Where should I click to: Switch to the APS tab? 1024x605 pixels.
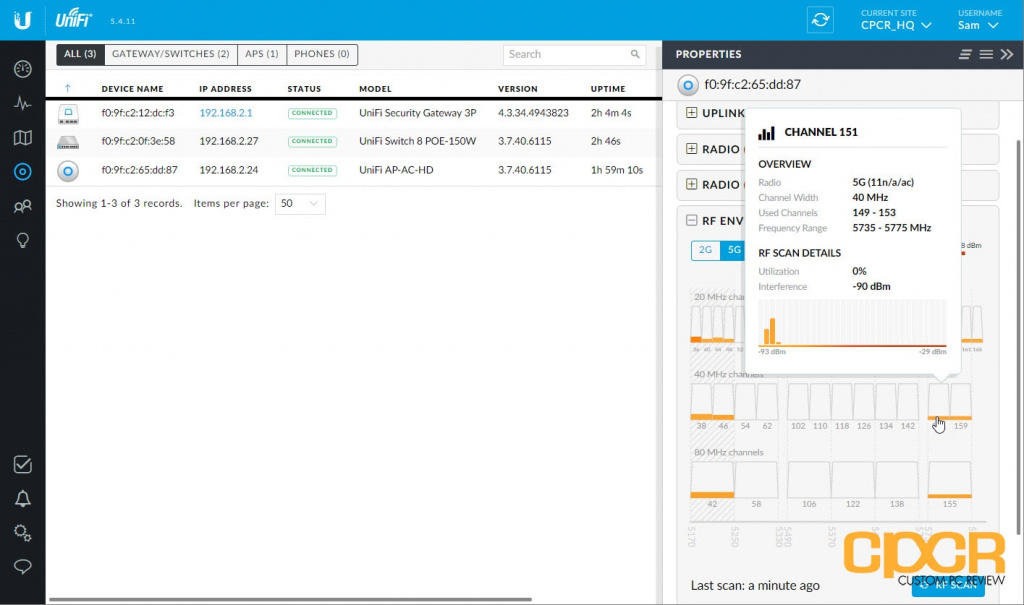click(262, 54)
